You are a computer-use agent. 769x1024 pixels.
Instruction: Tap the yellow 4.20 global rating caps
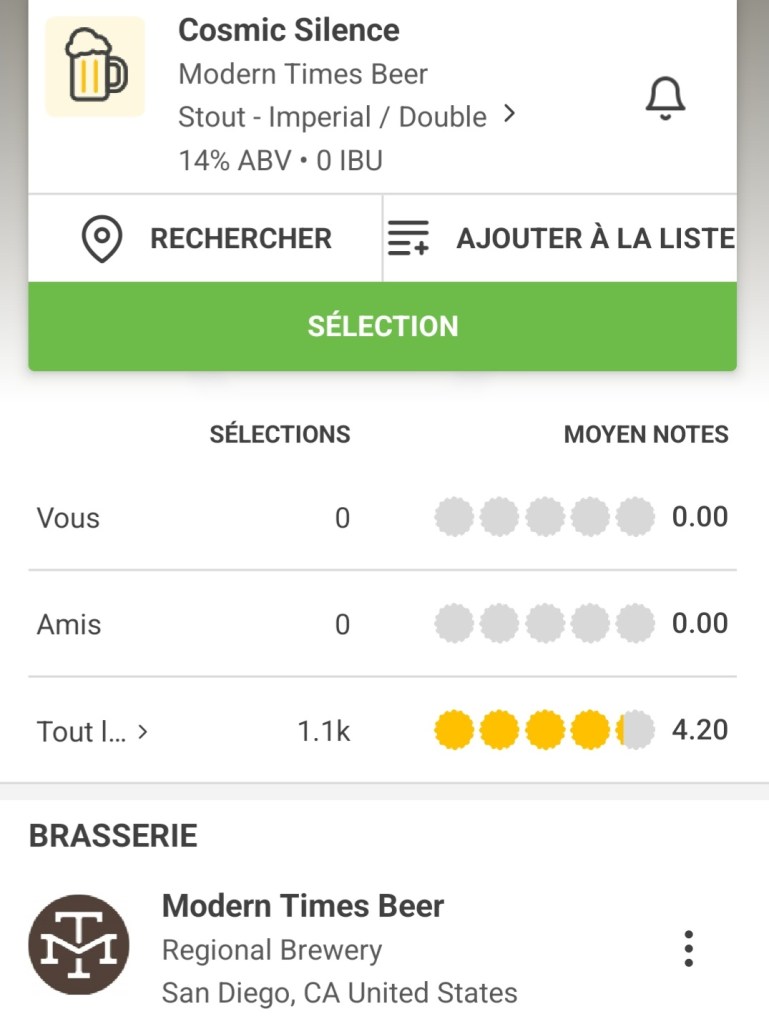544,731
